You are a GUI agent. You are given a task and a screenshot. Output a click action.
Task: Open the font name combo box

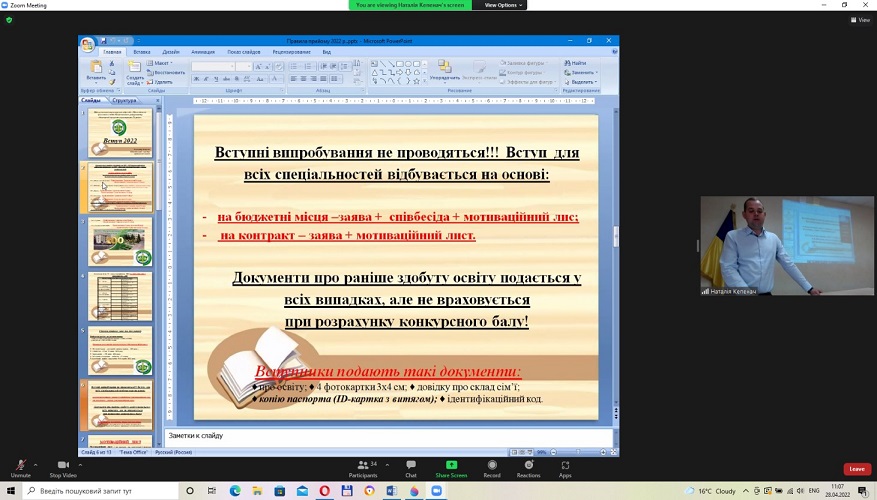click(x=213, y=67)
